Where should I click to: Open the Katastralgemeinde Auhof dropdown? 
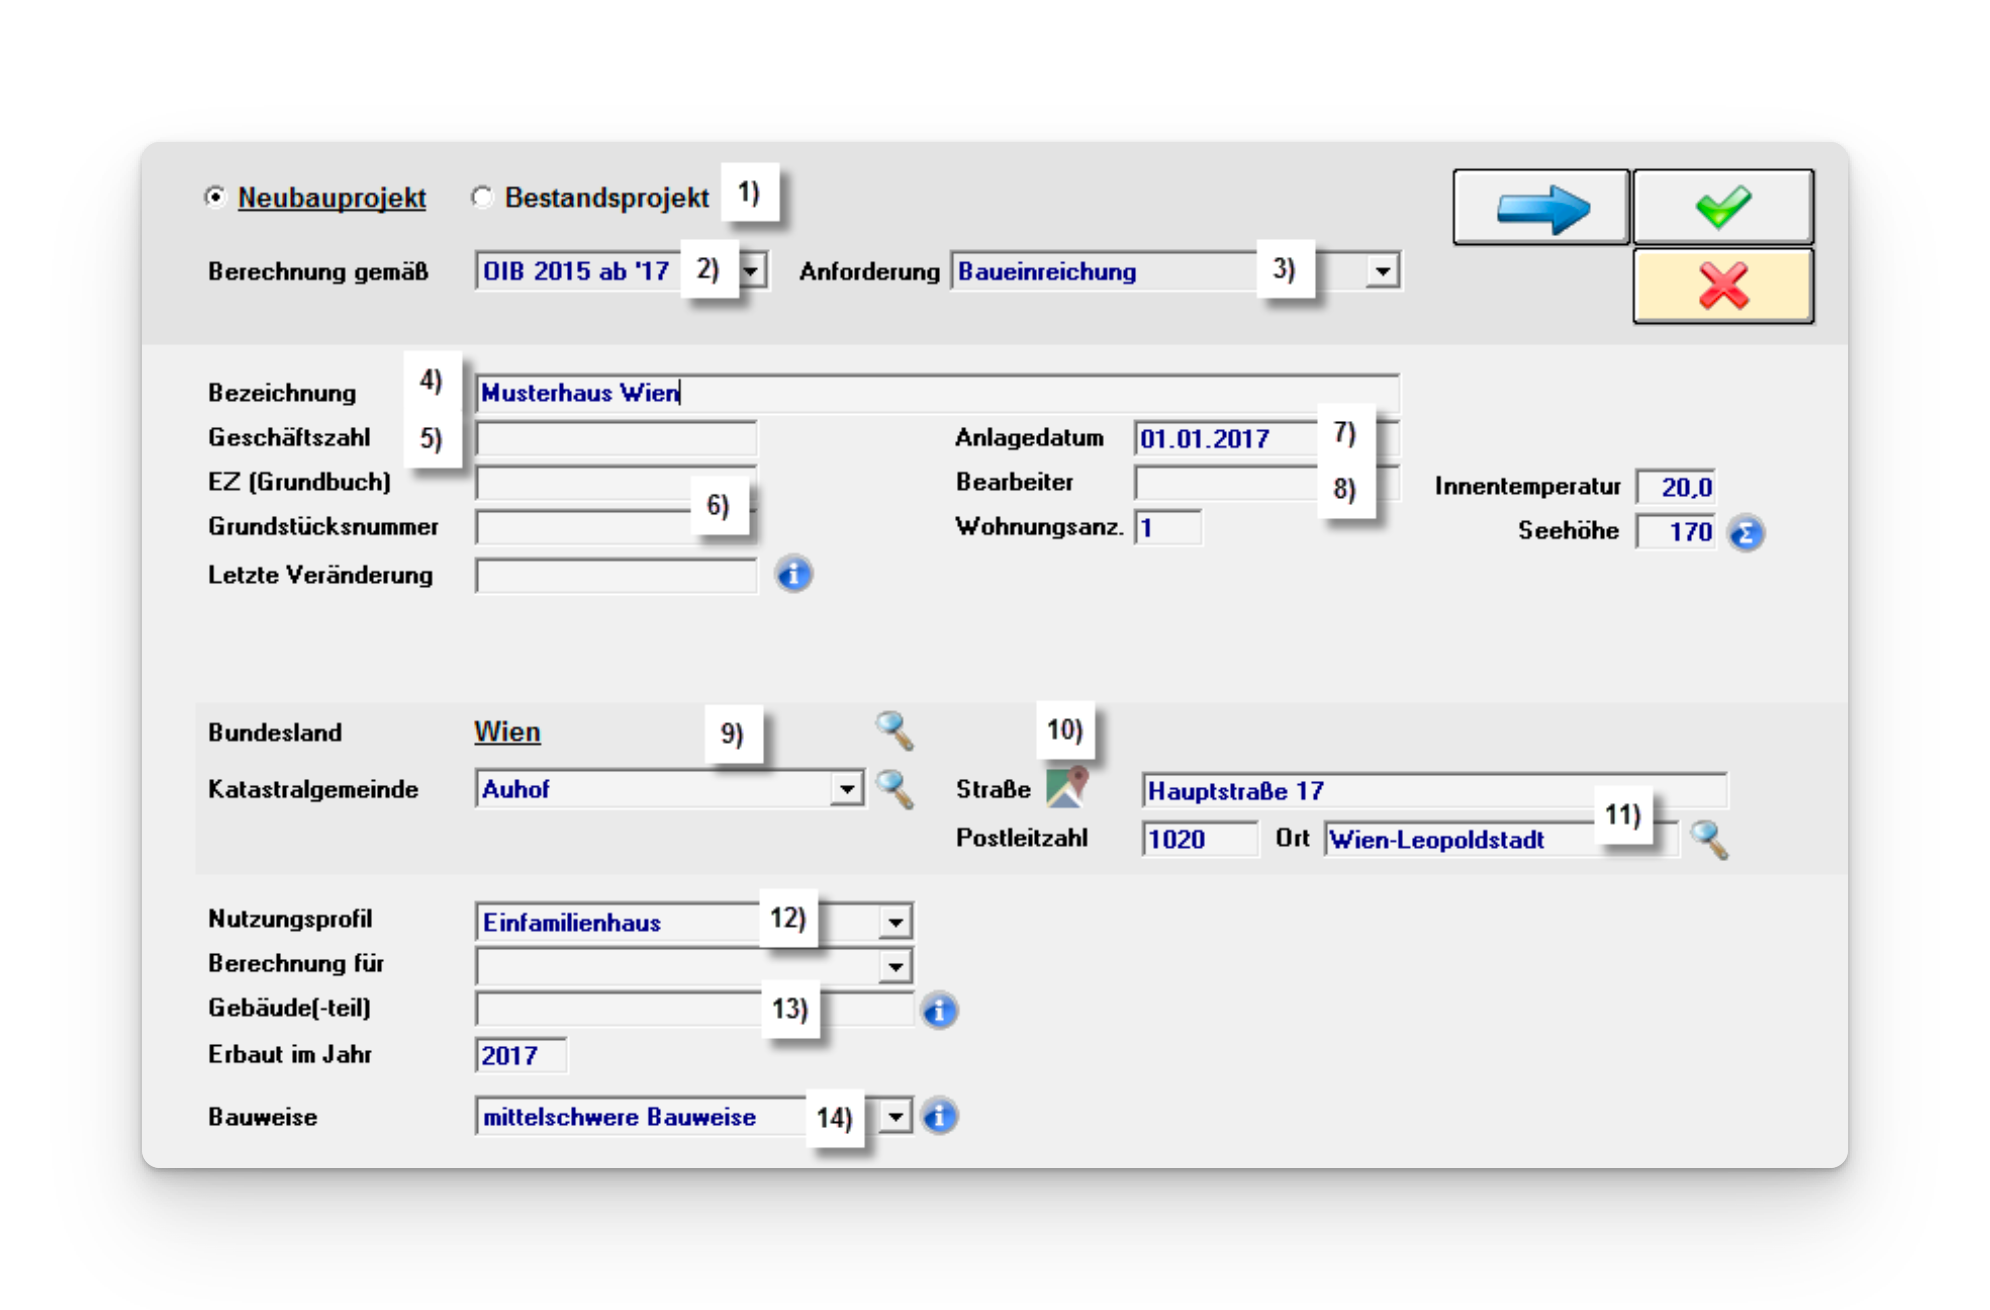[x=847, y=789]
